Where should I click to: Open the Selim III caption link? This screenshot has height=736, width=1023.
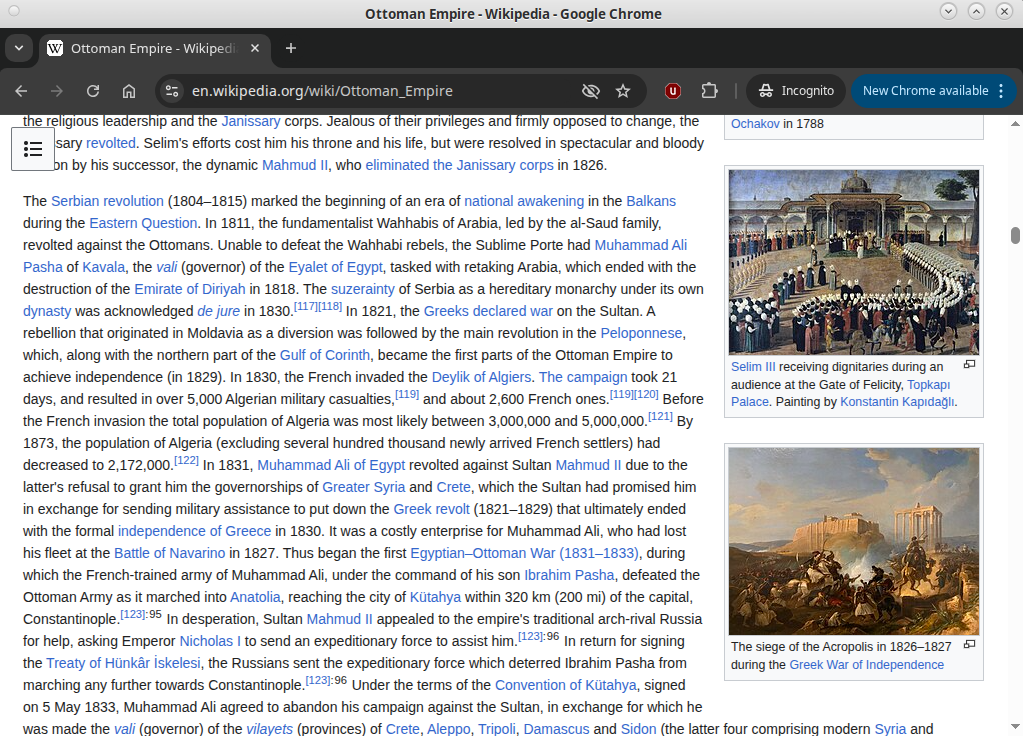753,367
